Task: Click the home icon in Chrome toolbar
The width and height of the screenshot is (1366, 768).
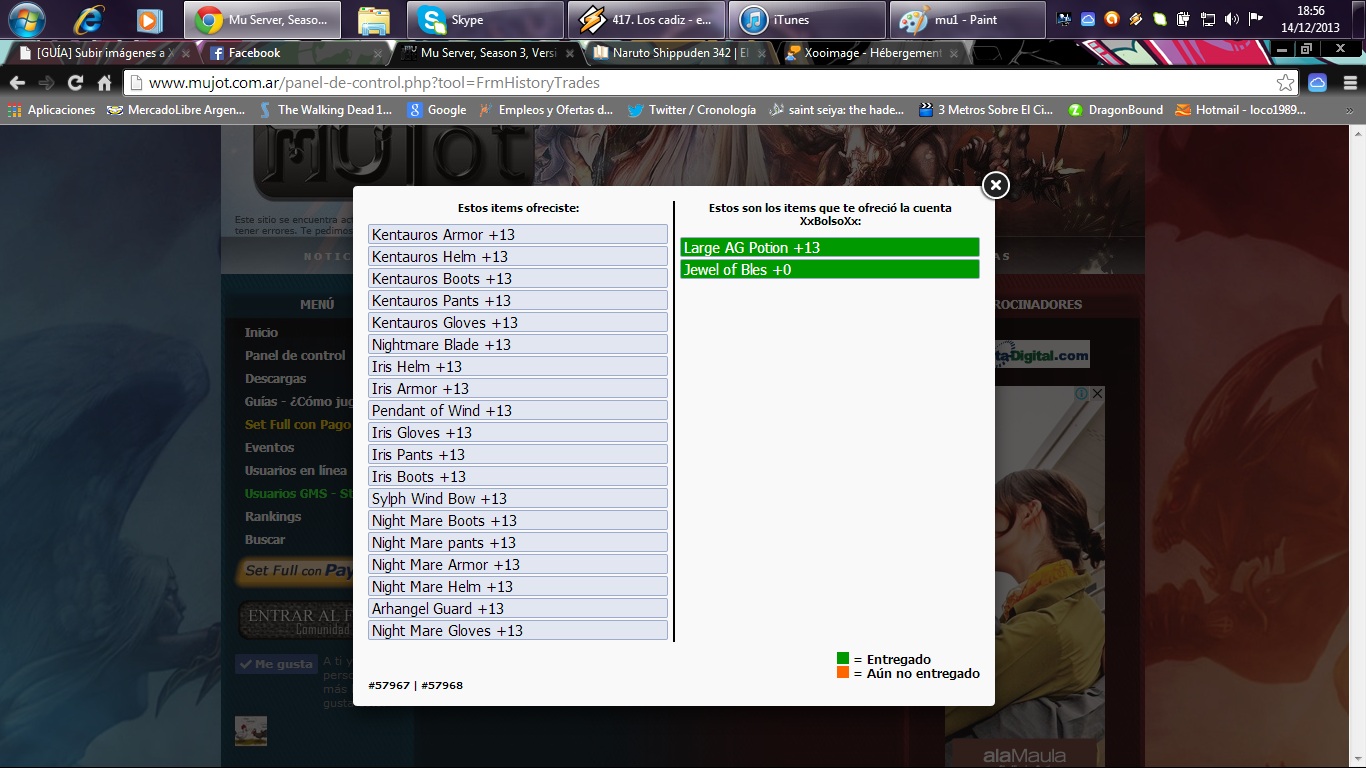Action: [x=104, y=83]
